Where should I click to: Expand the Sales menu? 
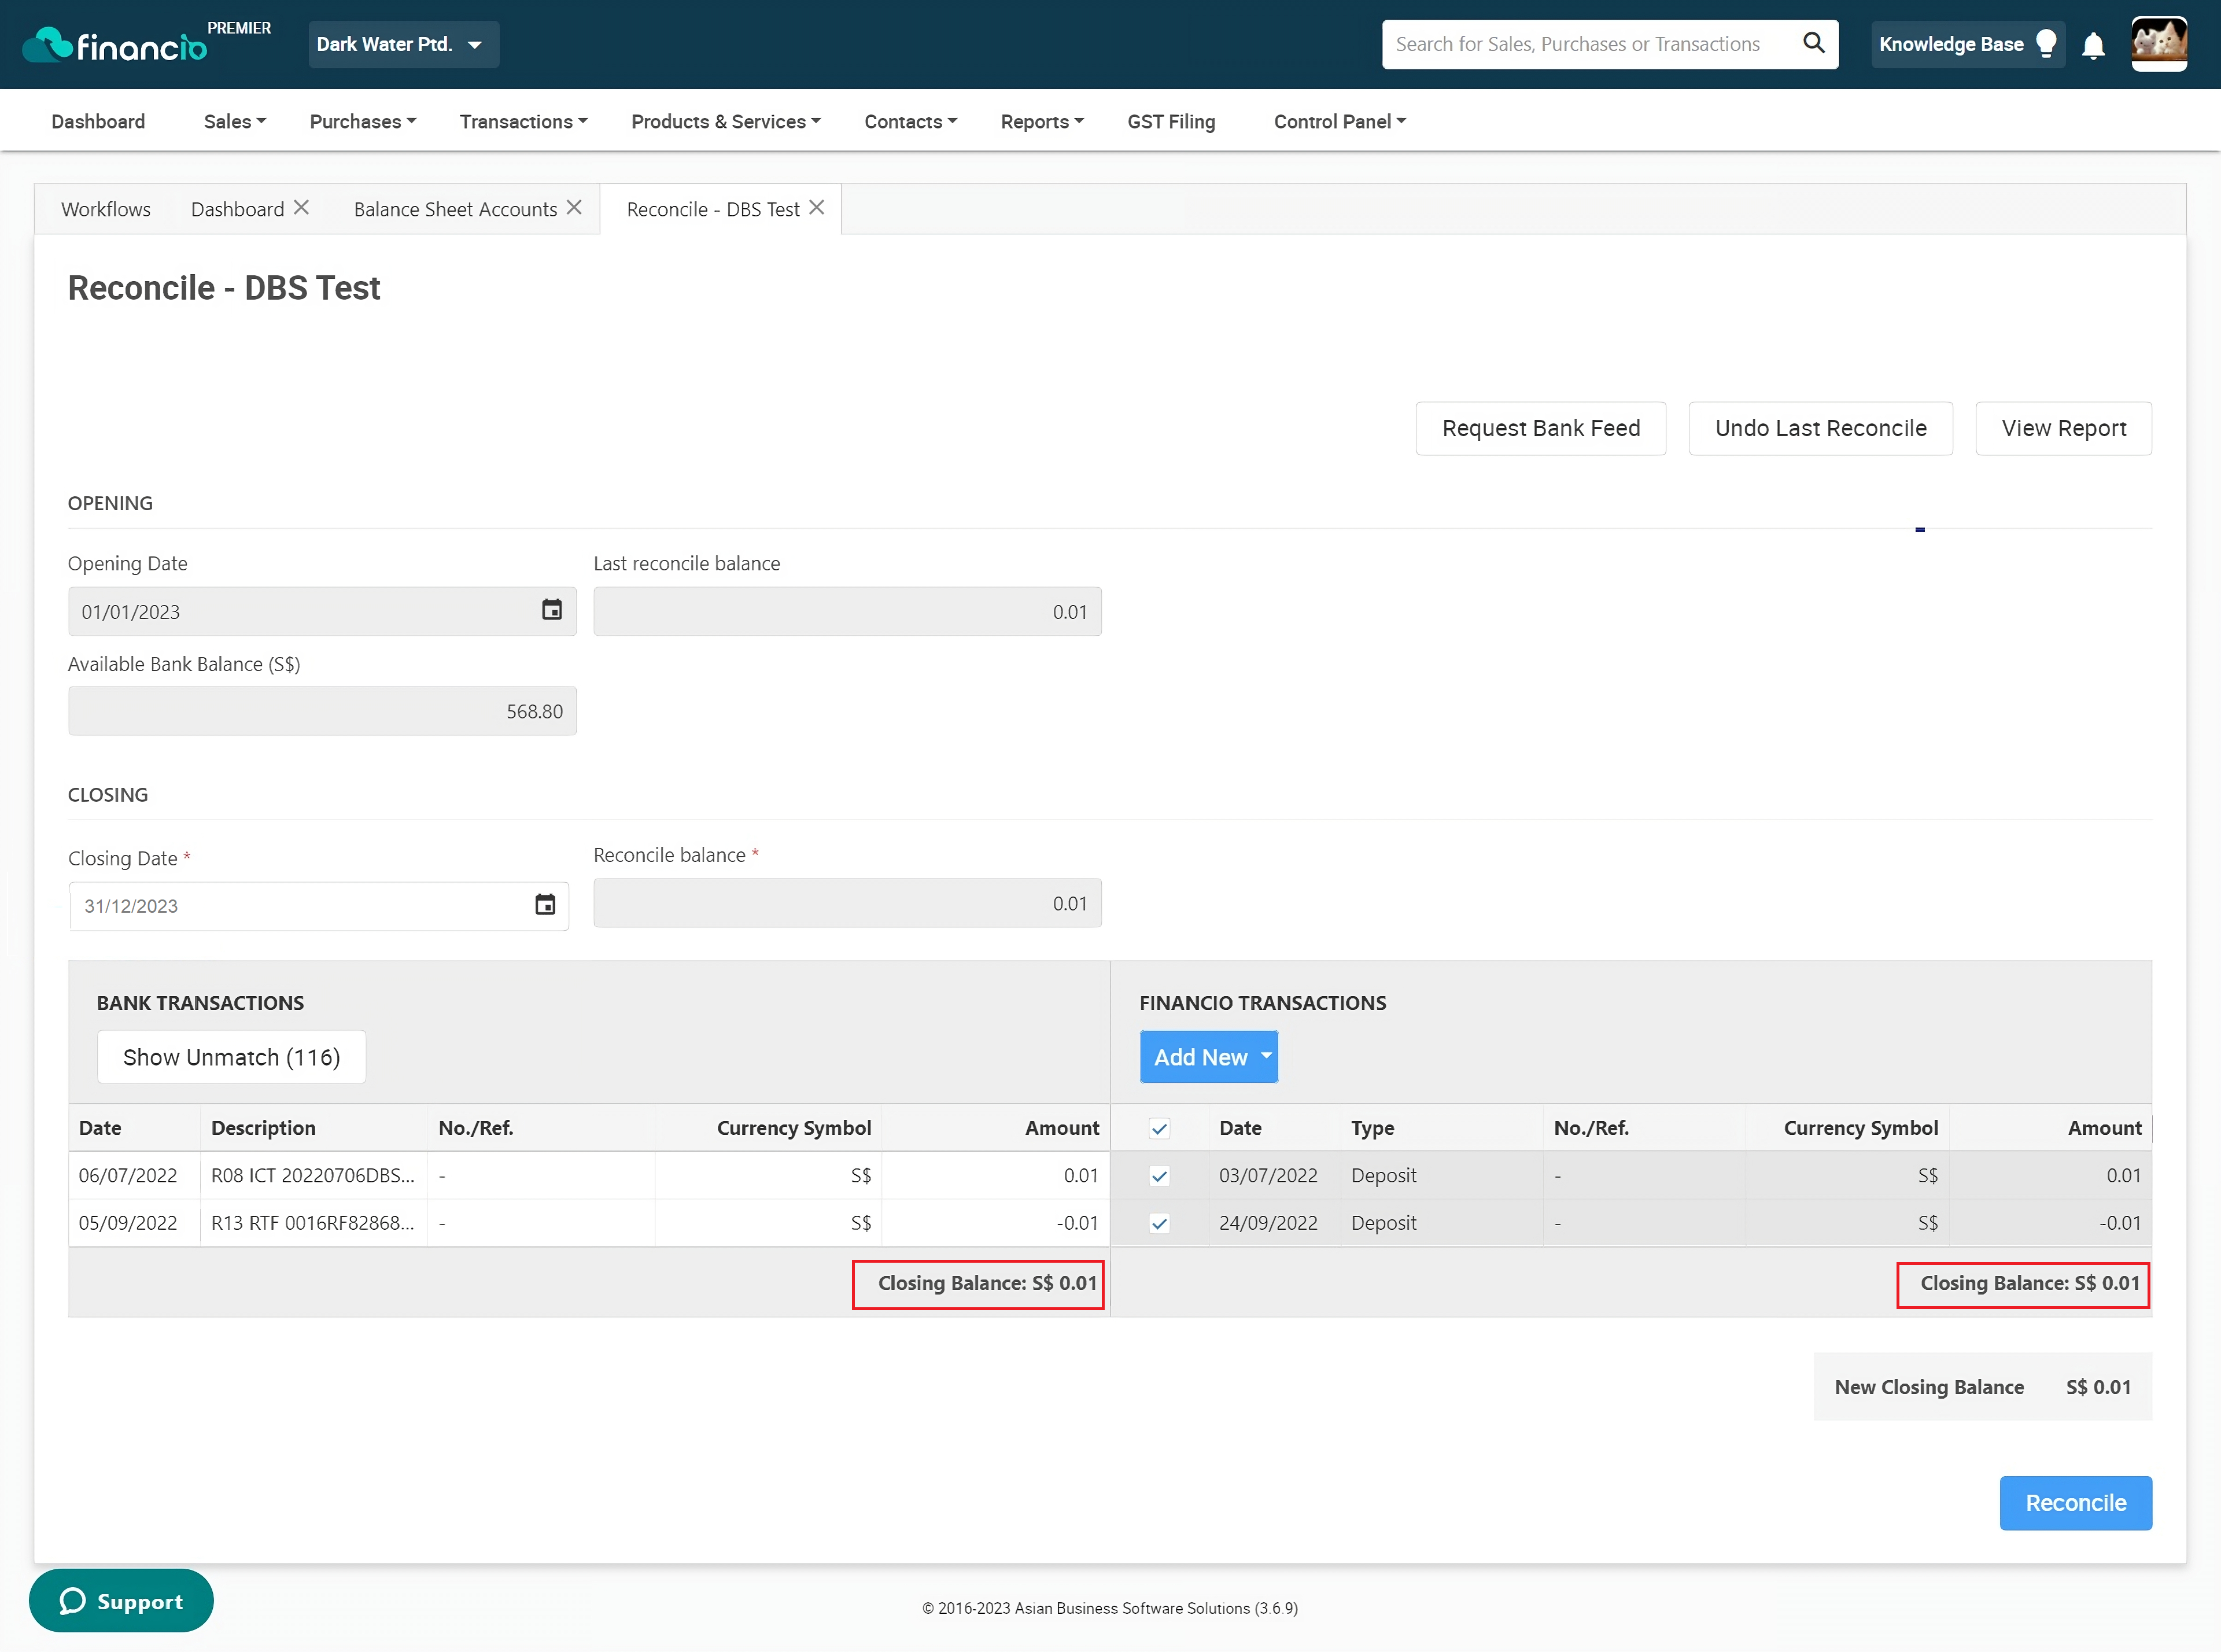click(x=235, y=121)
